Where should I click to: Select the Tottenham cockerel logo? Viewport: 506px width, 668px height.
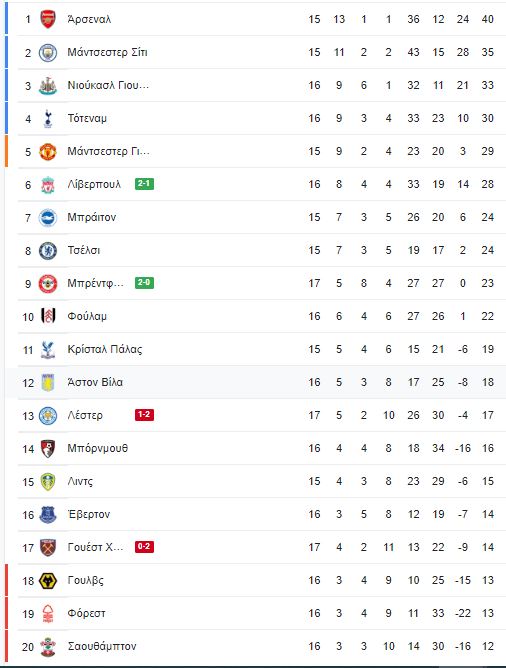pos(48,118)
